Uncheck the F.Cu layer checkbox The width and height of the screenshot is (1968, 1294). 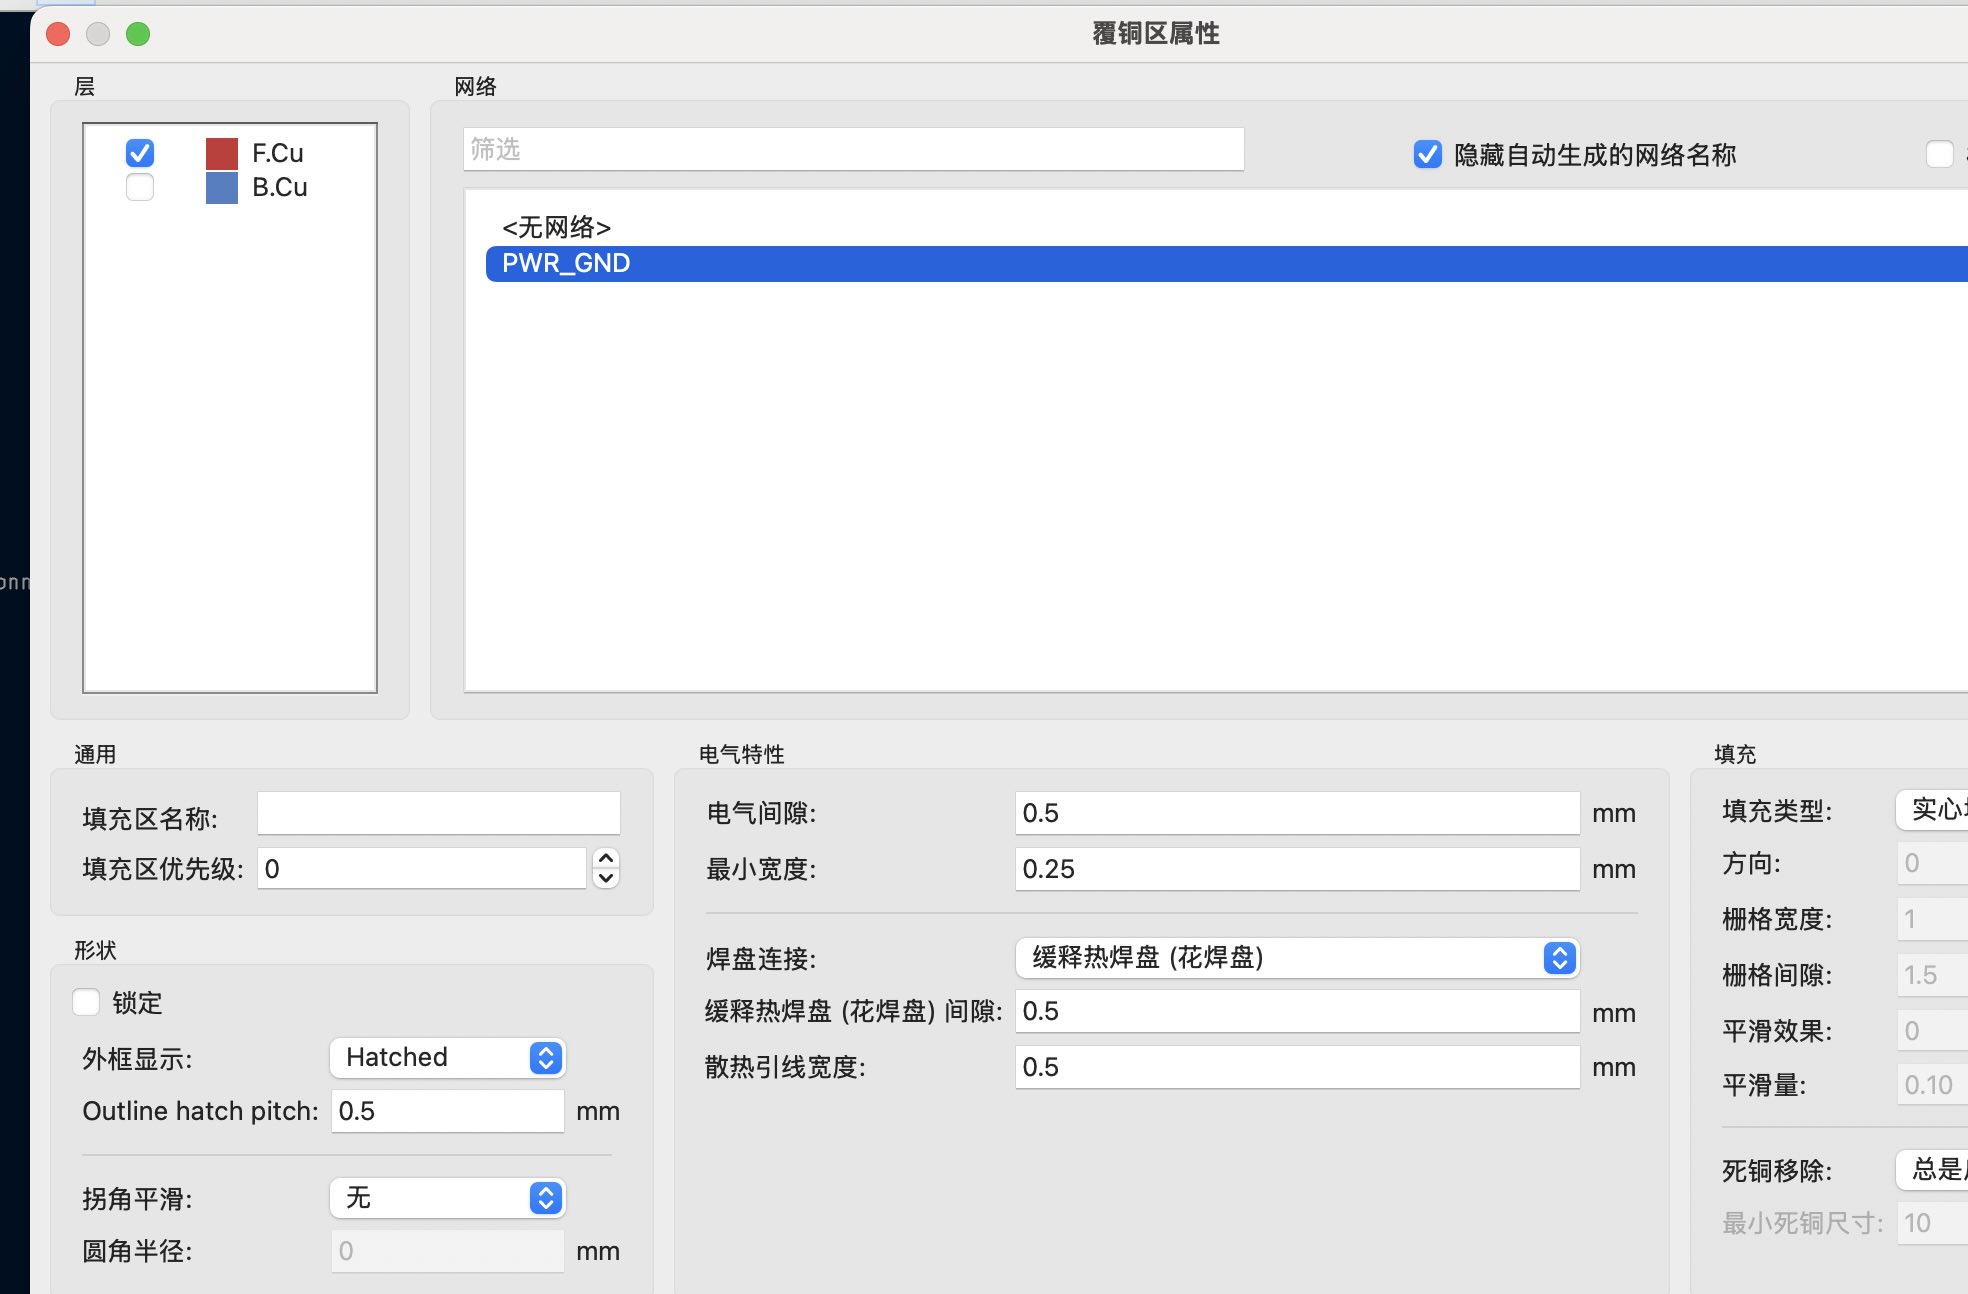(x=140, y=153)
